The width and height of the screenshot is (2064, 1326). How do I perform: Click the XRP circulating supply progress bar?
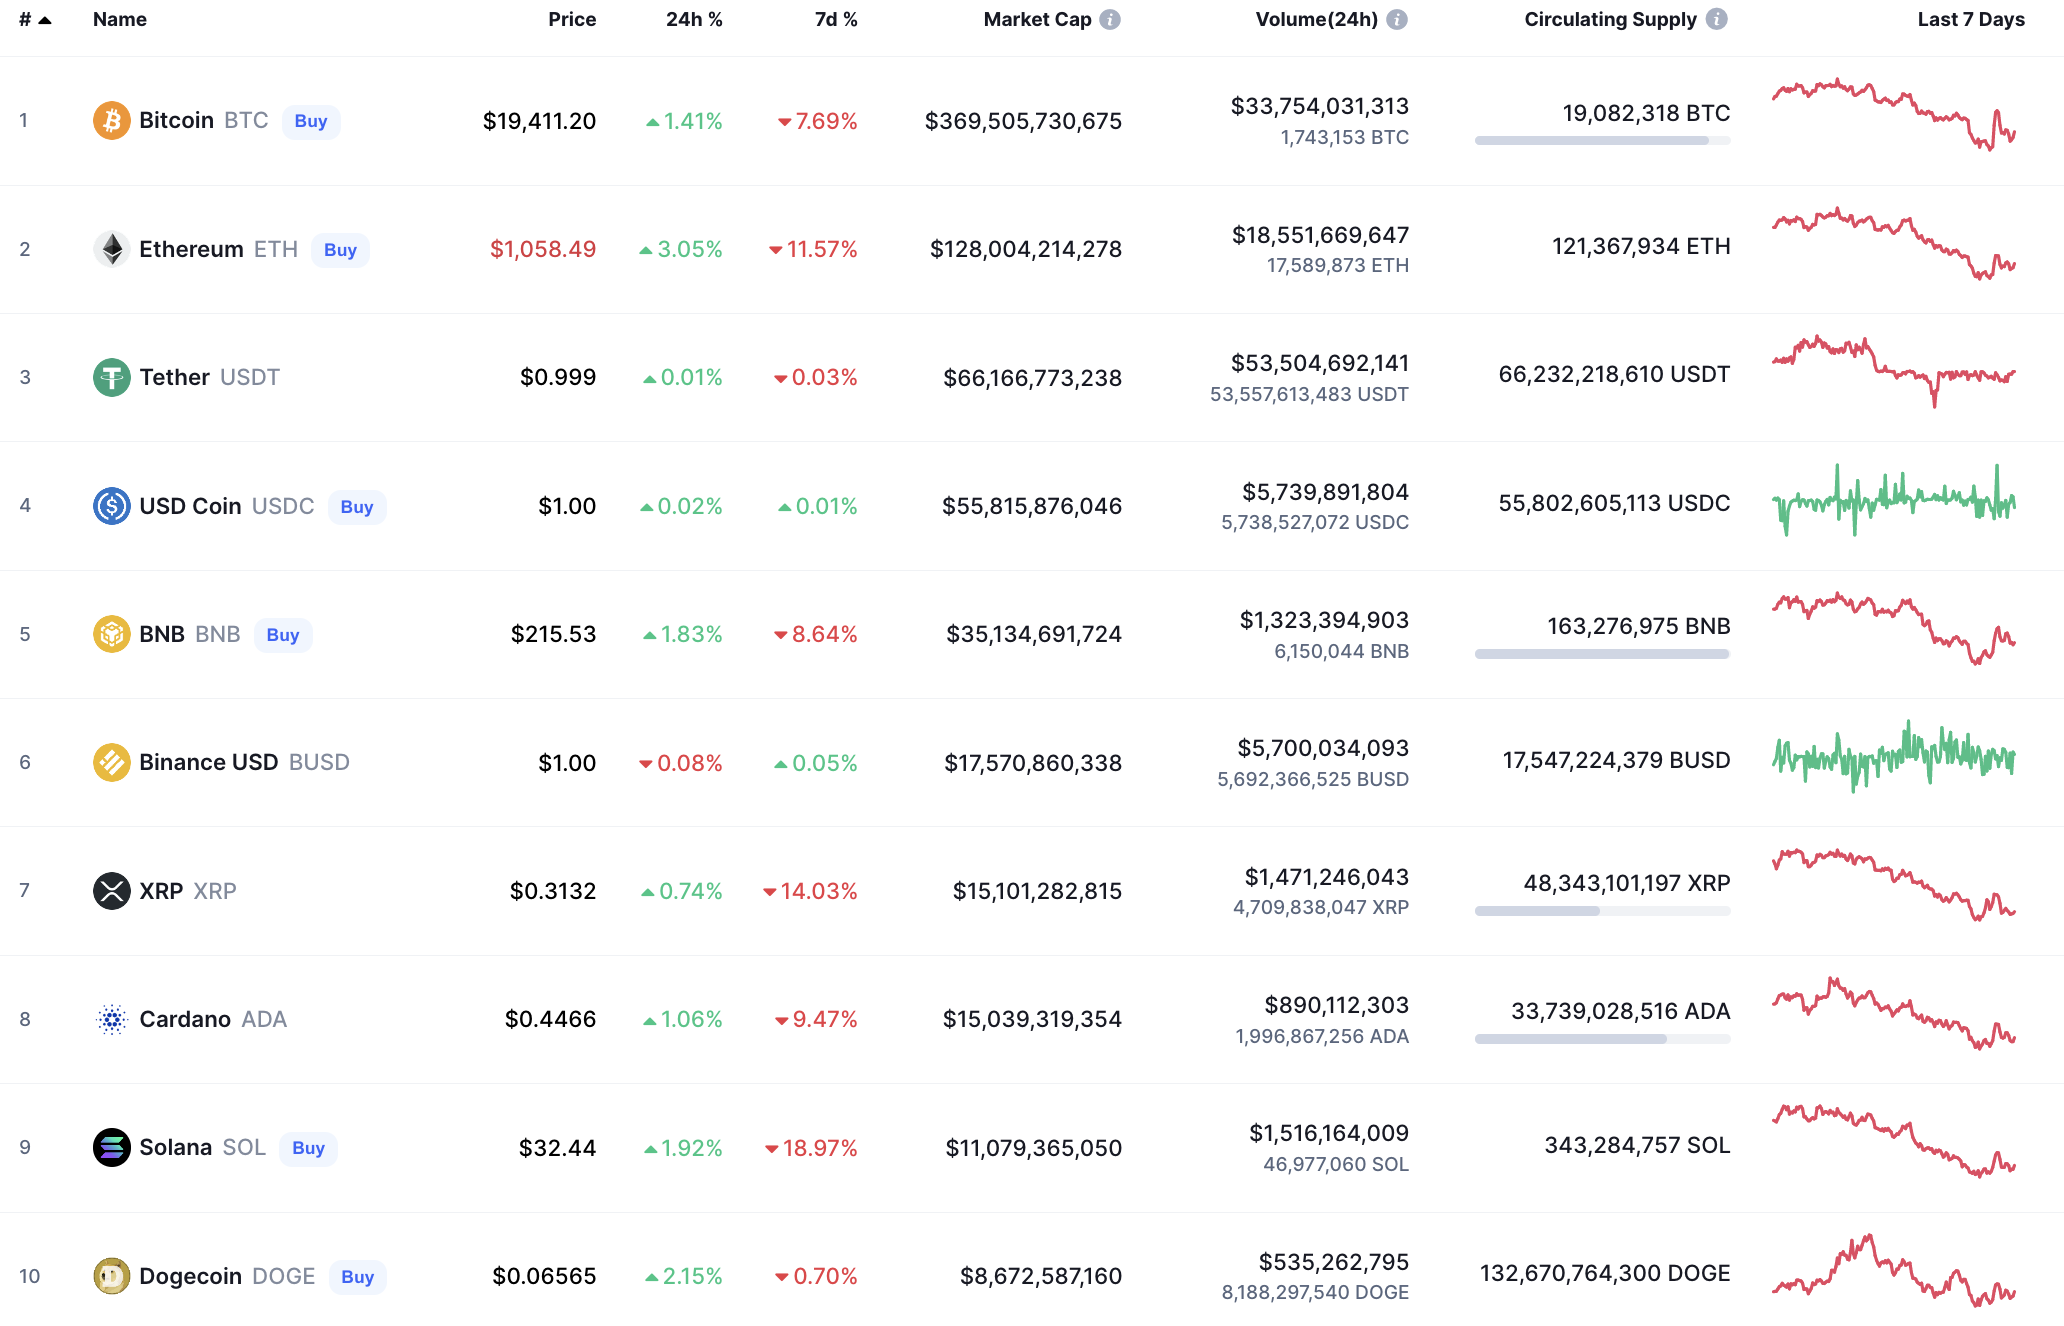click(x=1602, y=911)
